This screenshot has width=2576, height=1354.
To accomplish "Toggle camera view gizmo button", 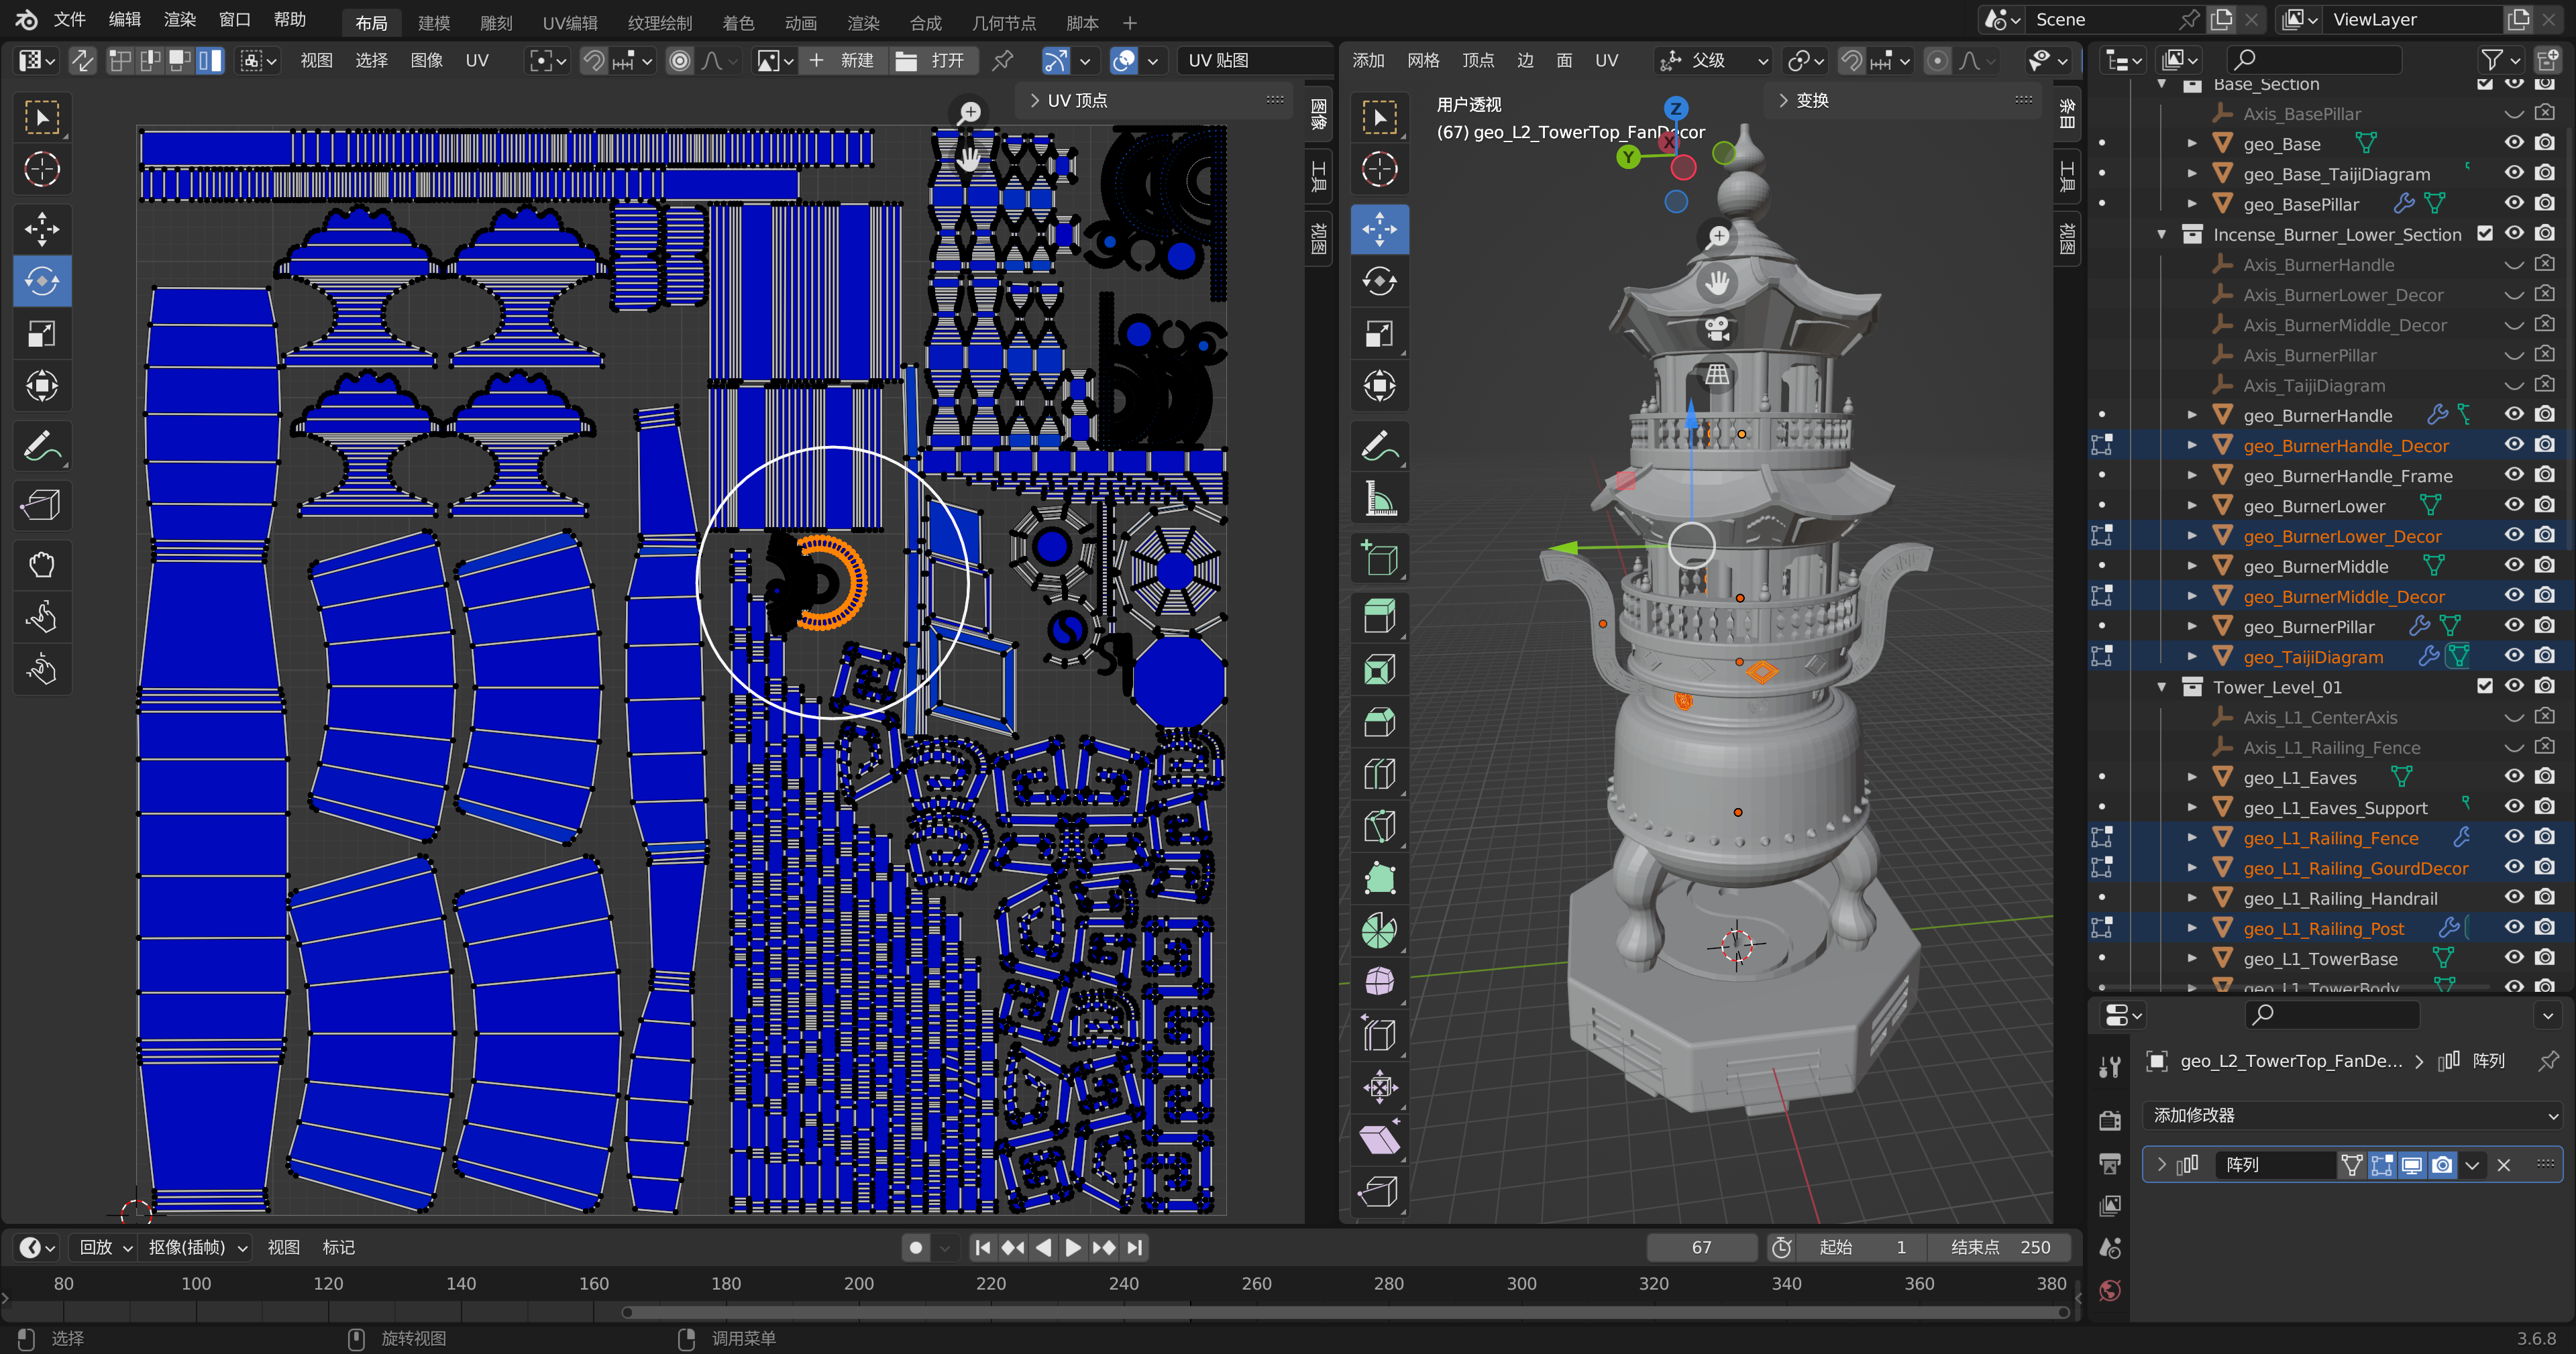I will (x=1717, y=328).
